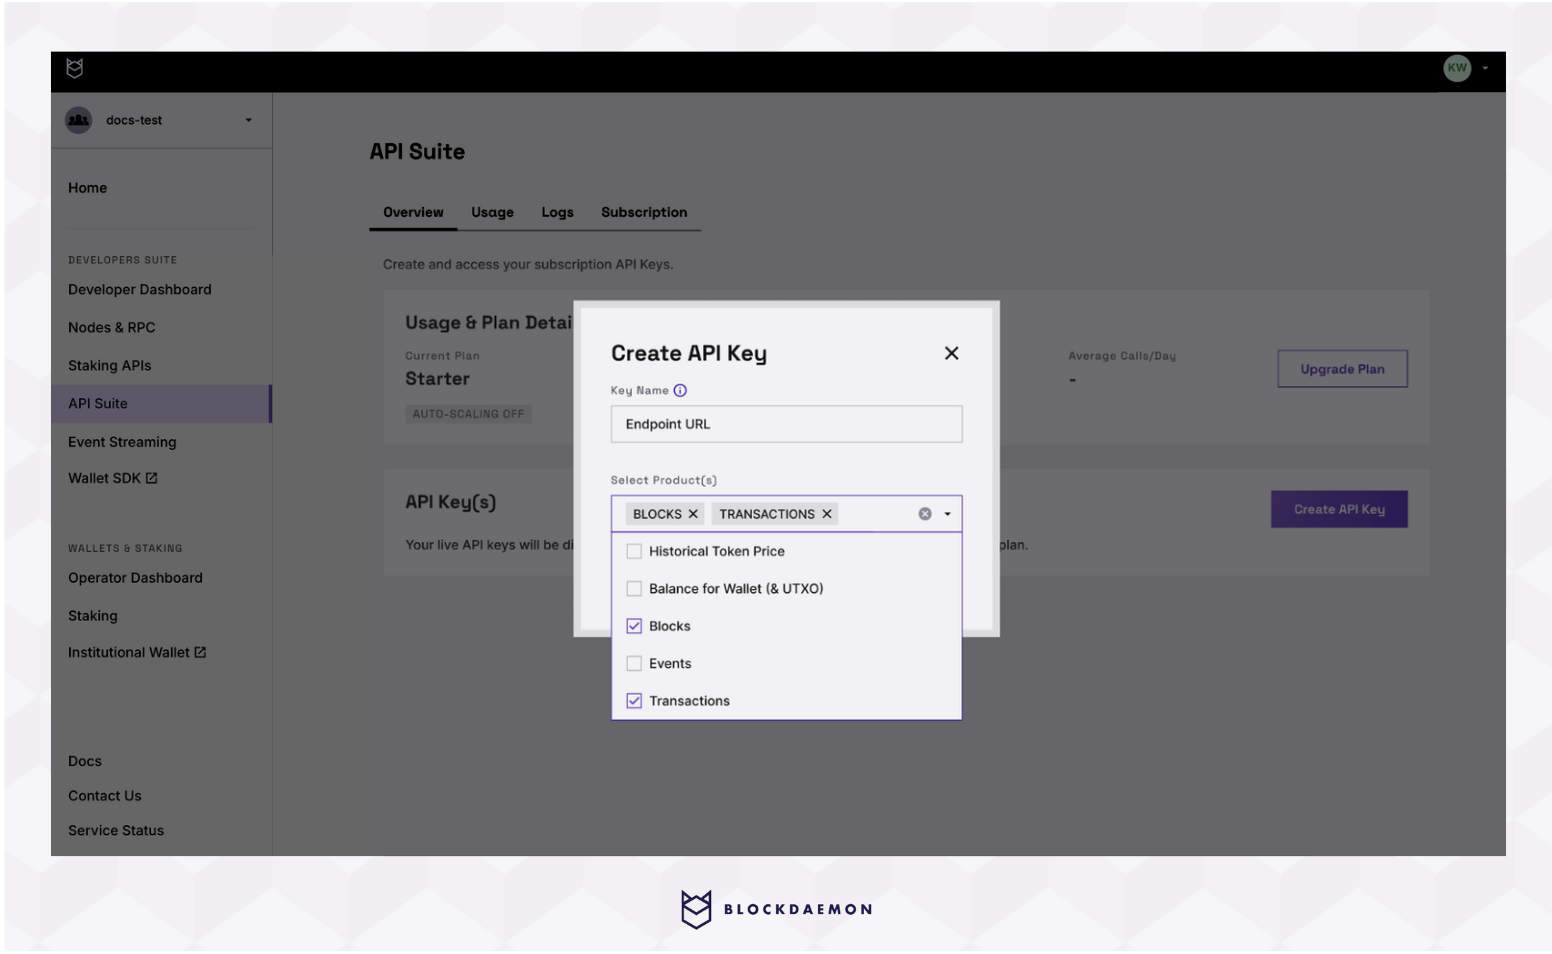
Task: Click the AUTO-SCALING OFF badge
Action: click(x=468, y=414)
